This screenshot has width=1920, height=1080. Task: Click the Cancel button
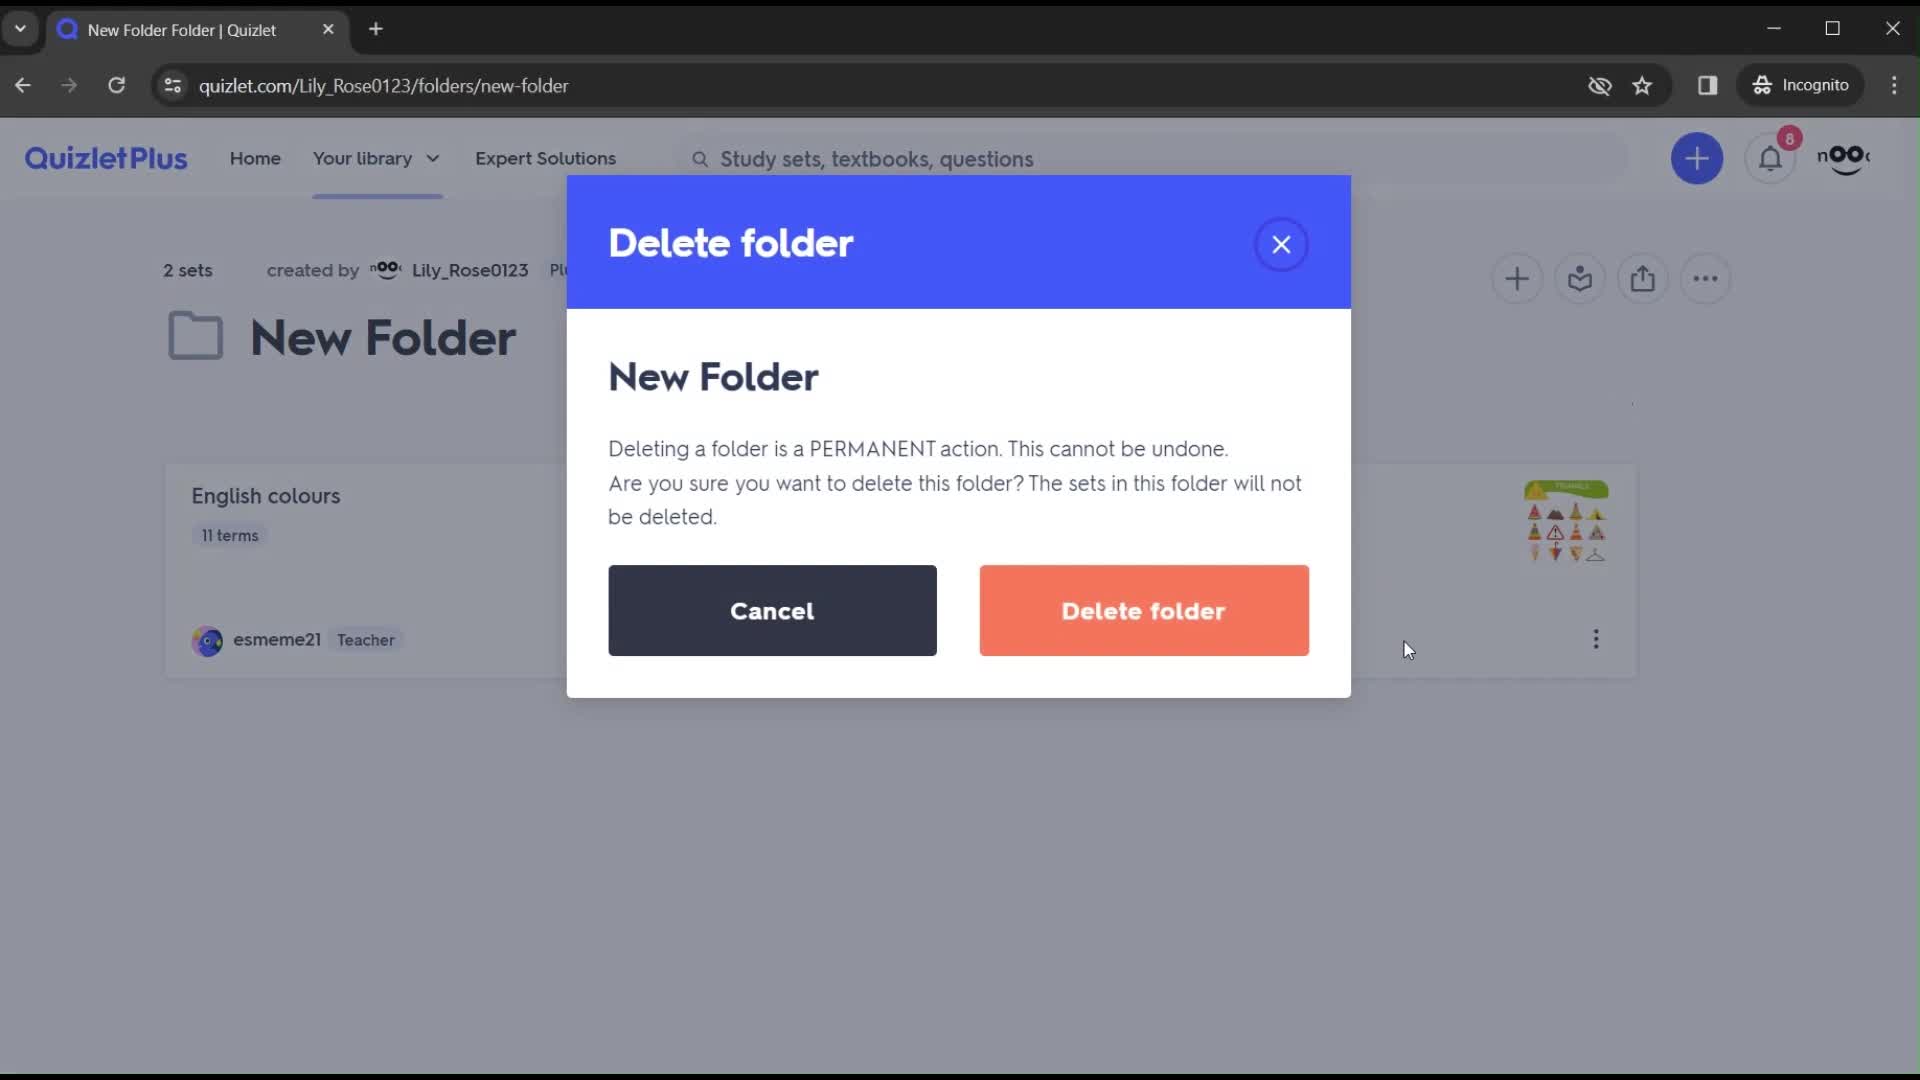tap(771, 611)
